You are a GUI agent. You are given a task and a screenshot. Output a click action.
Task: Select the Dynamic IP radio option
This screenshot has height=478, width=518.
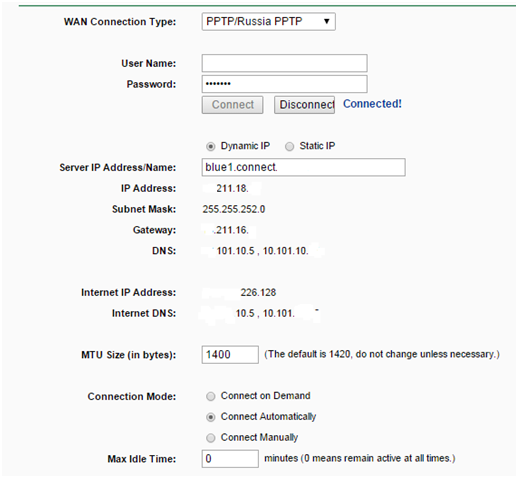(x=211, y=146)
